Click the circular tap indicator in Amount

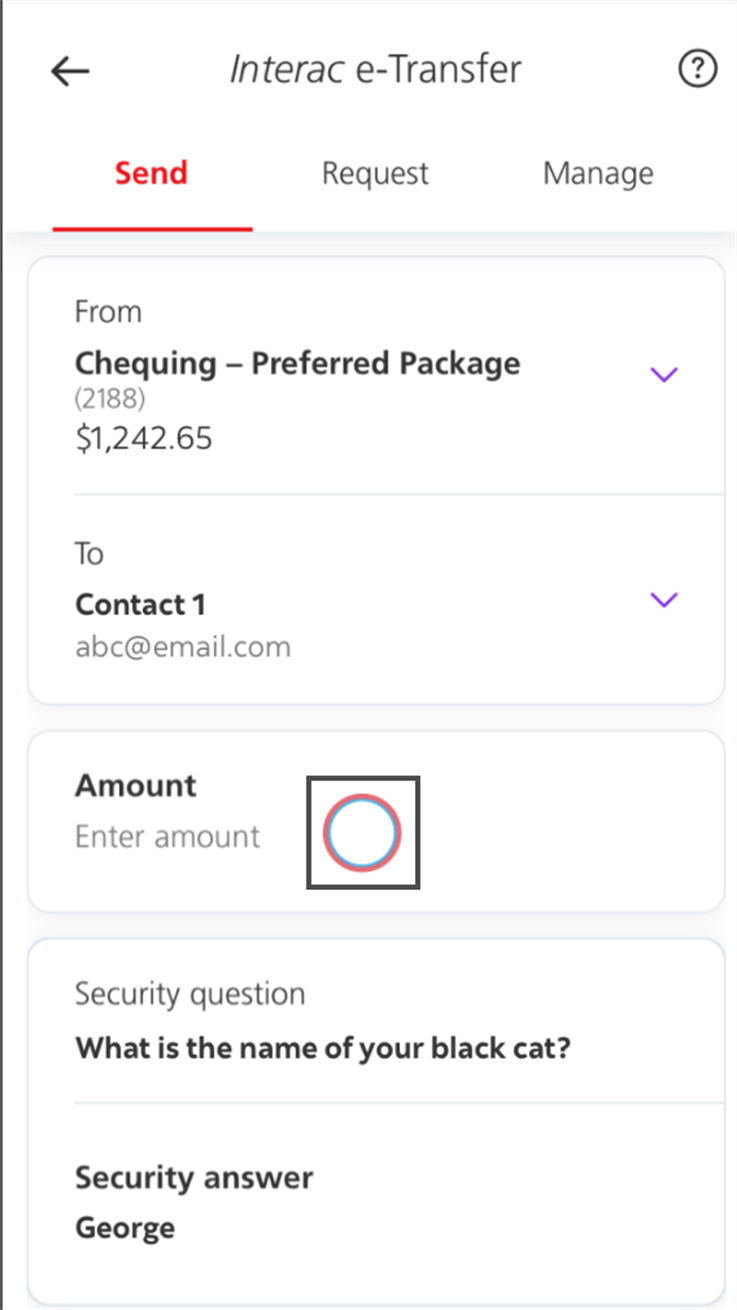point(362,832)
